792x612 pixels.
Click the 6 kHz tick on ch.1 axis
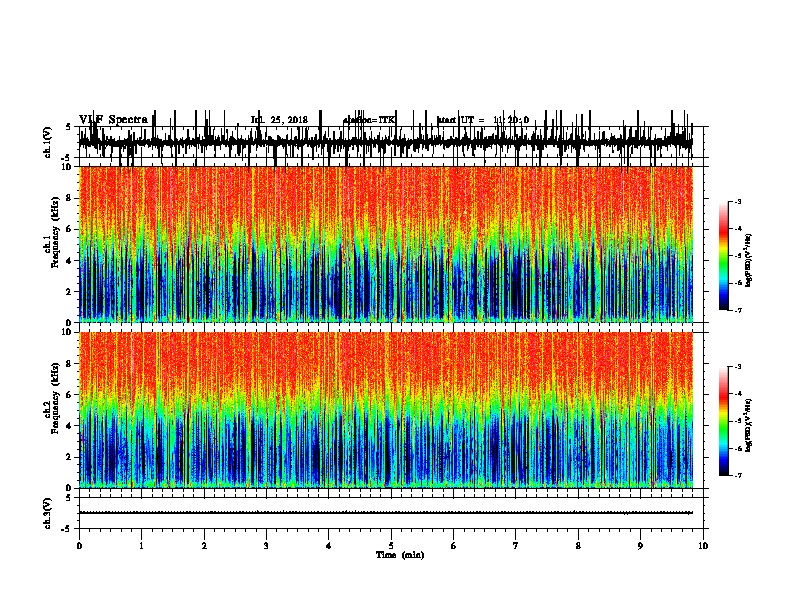(x=69, y=229)
